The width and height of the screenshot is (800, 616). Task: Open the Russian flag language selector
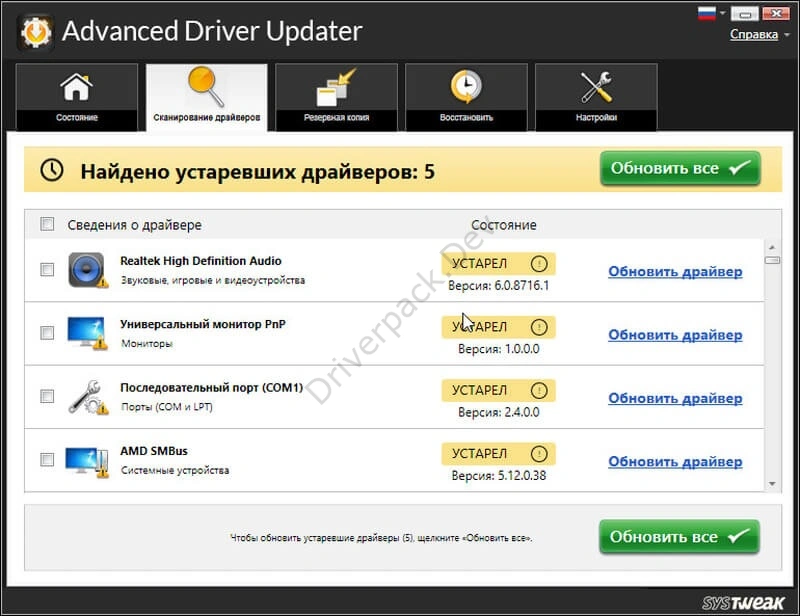[x=707, y=13]
